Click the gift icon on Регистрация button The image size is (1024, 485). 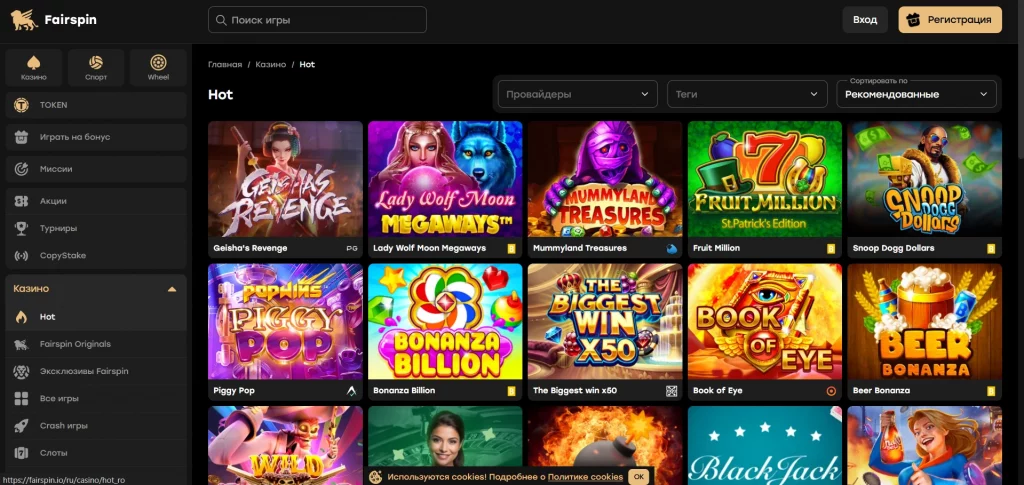tap(914, 20)
